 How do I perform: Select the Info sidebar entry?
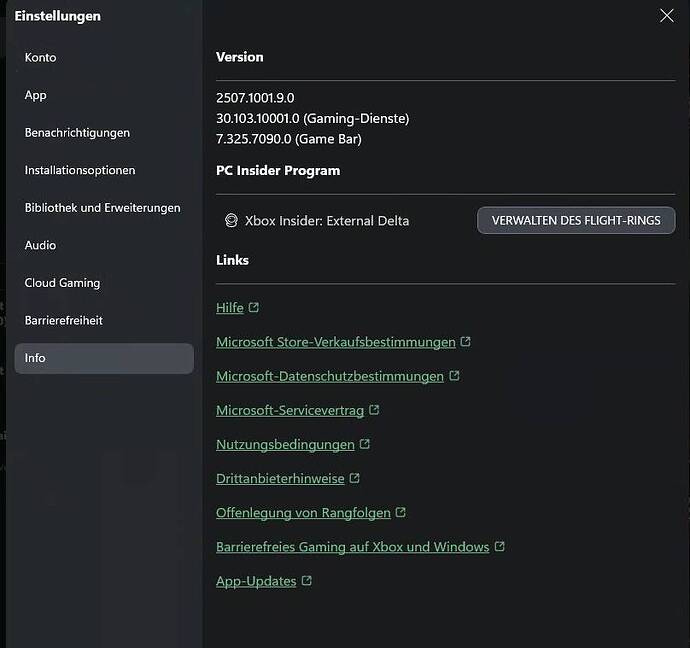point(104,358)
